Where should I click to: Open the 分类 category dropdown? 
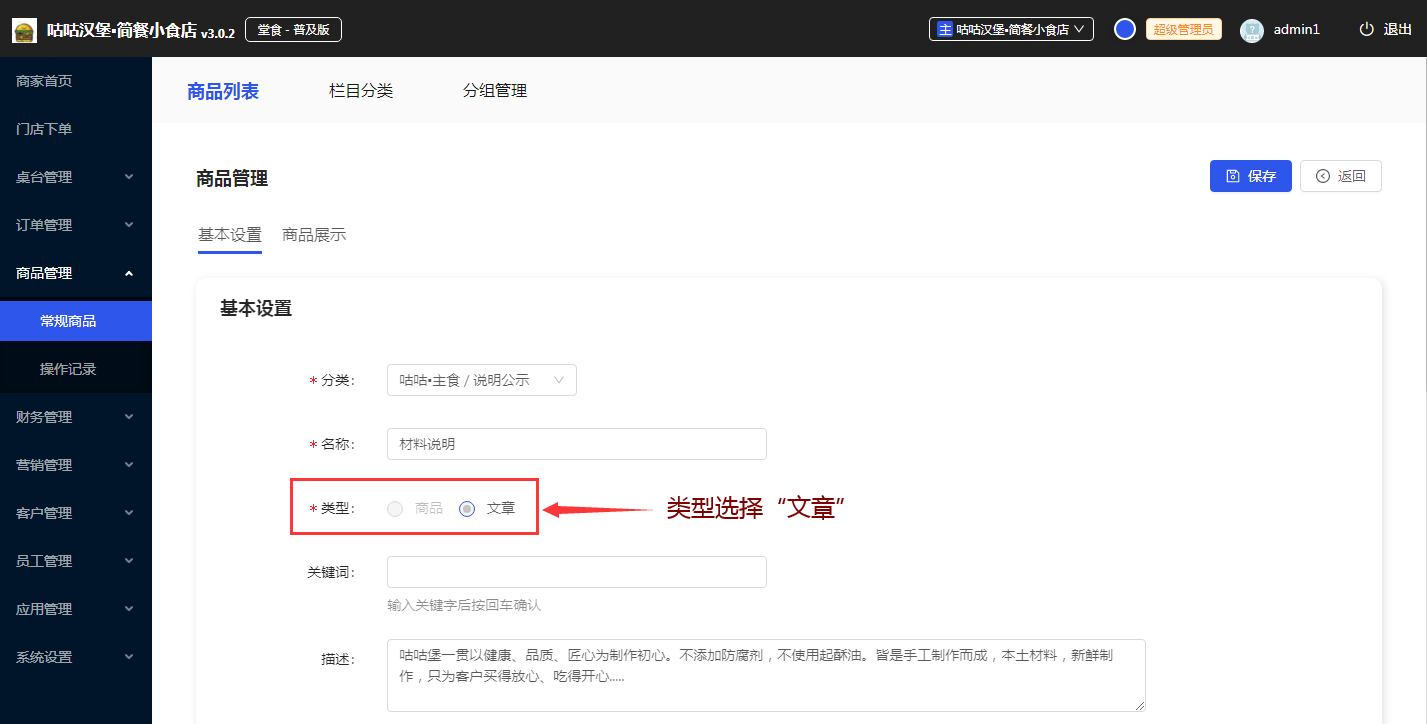point(482,380)
